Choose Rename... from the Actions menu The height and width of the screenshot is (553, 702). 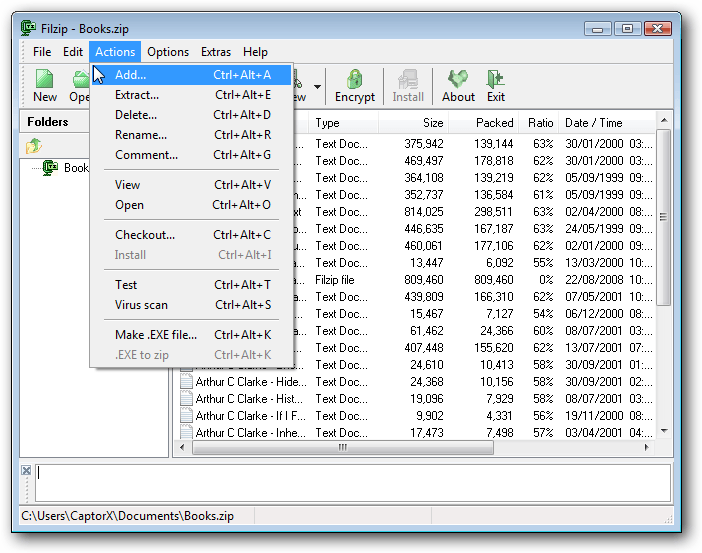pyautogui.click(x=192, y=135)
